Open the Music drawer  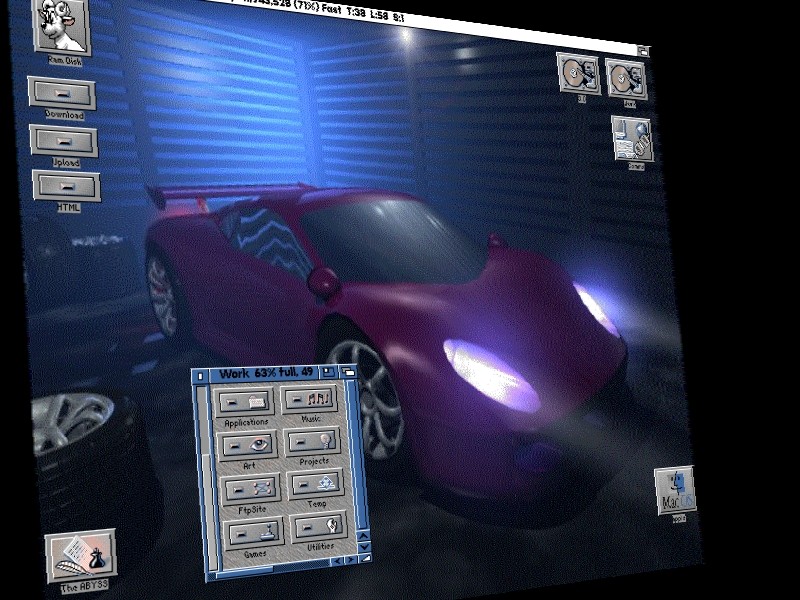point(311,400)
